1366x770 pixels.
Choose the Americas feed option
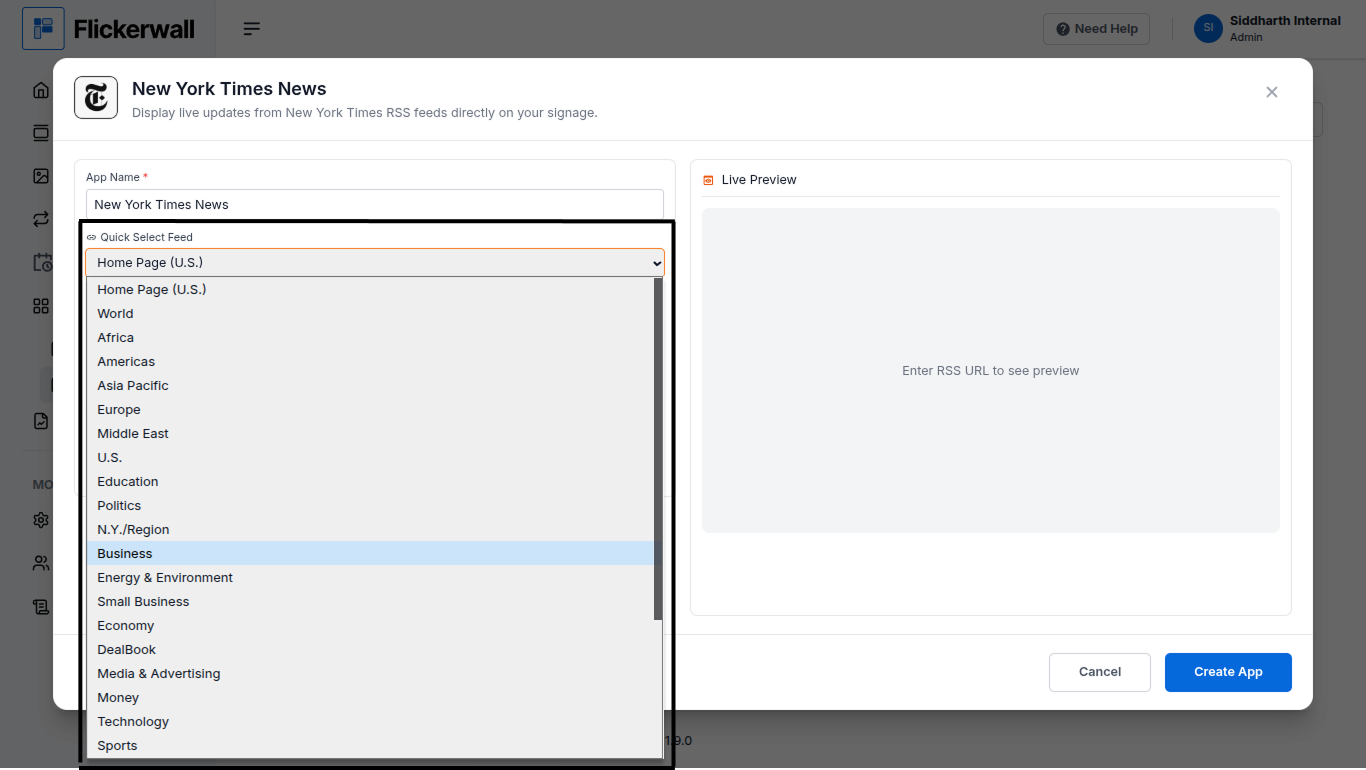[x=370, y=361]
